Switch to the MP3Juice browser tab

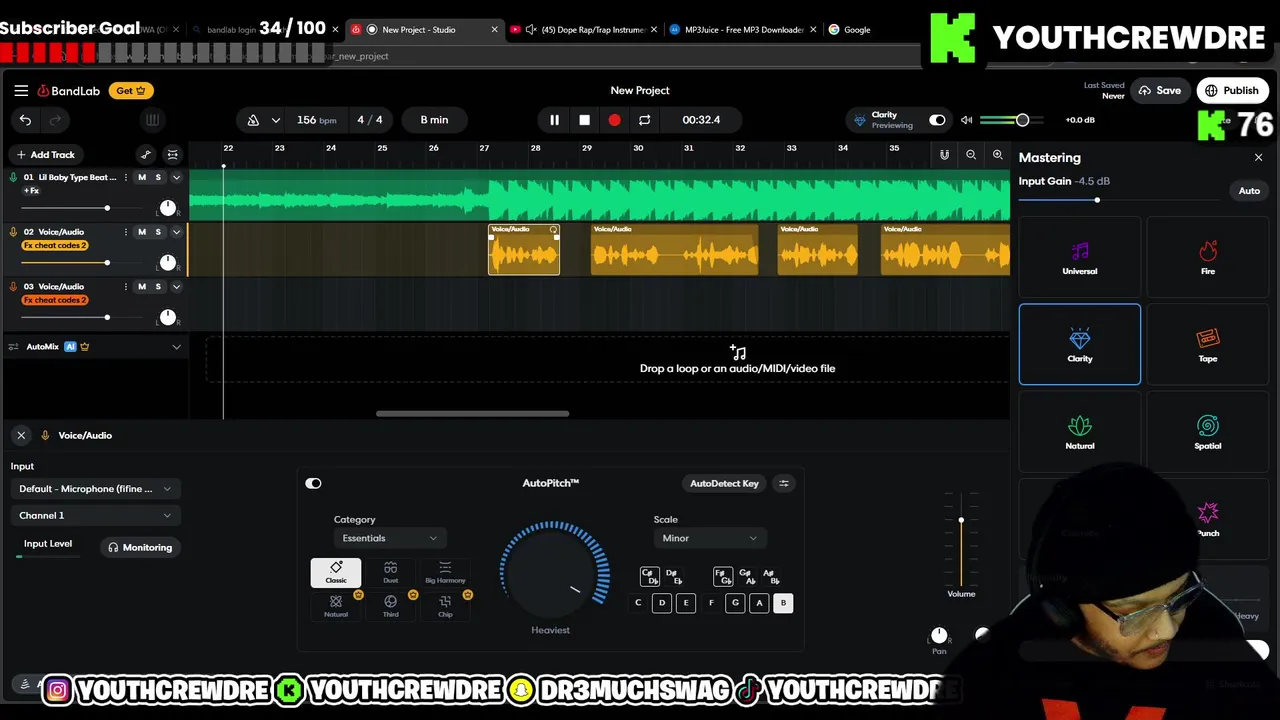pyautogui.click(x=743, y=30)
